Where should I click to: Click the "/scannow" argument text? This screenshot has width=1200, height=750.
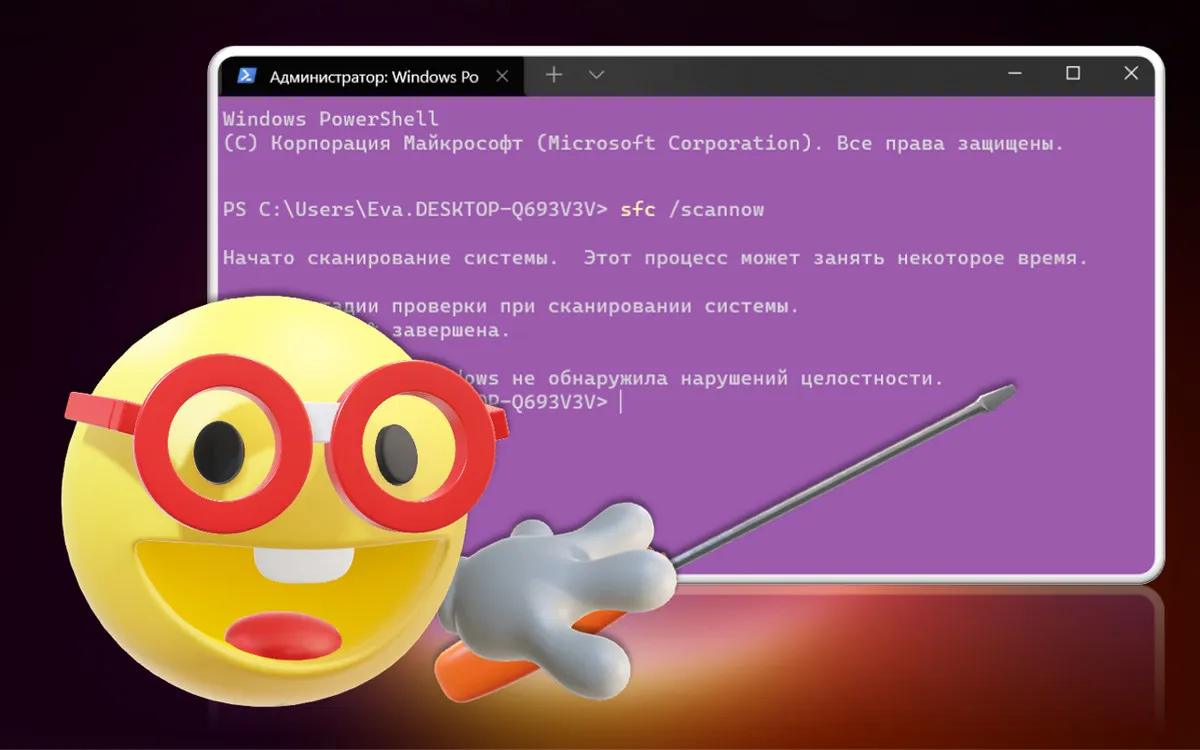716,210
